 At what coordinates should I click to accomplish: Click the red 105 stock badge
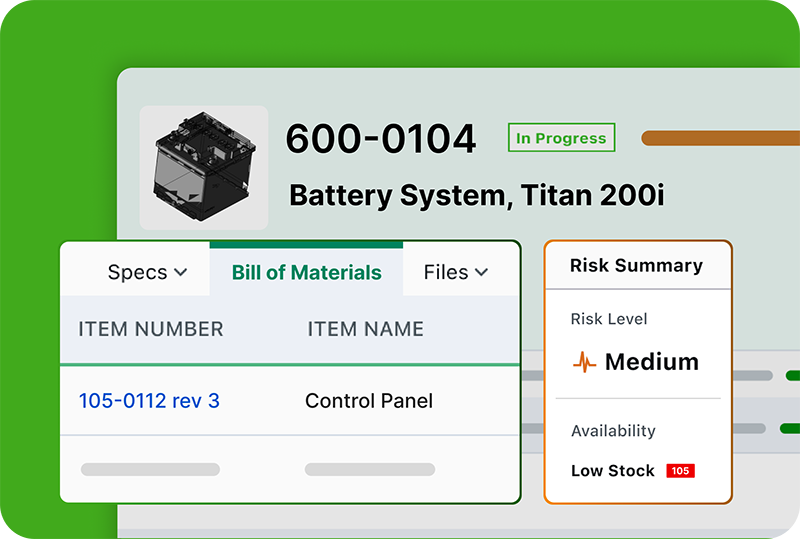(x=680, y=471)
